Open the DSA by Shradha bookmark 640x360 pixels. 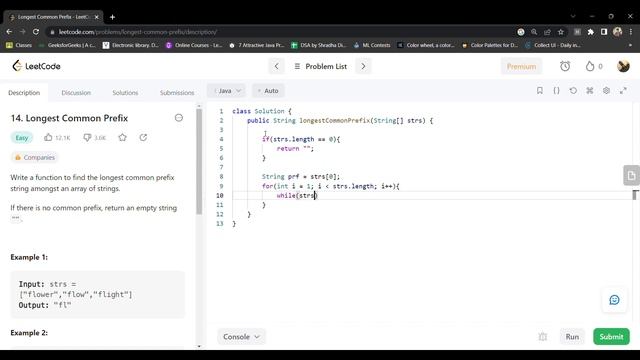click(319, 45)
